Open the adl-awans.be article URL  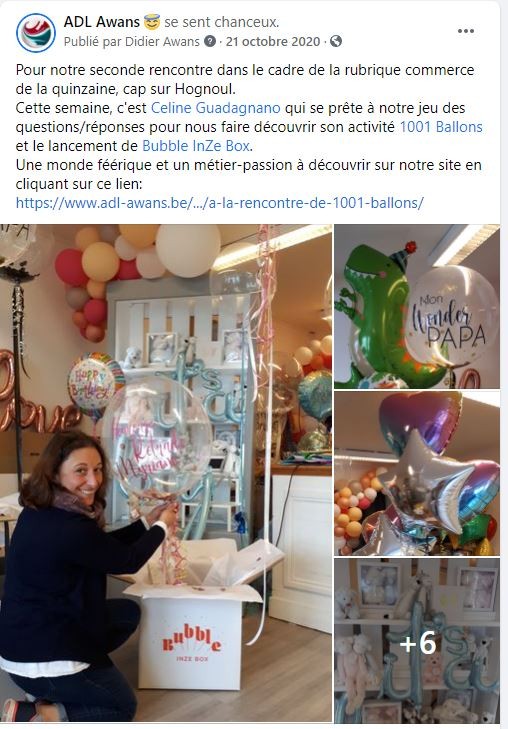[220, 203]
